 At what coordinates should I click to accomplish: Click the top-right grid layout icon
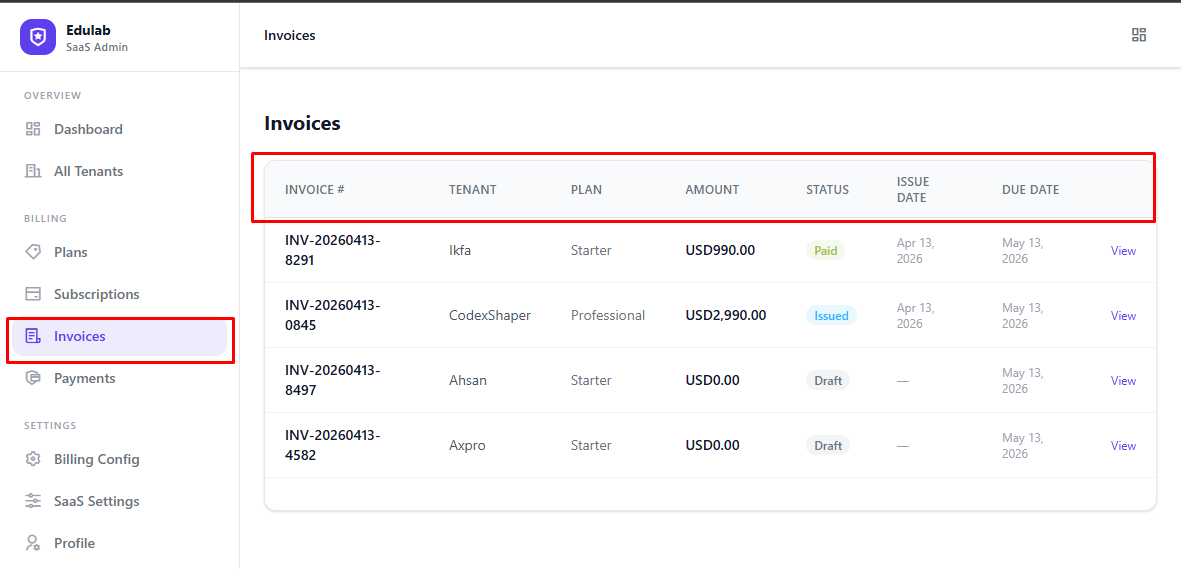1138,35
